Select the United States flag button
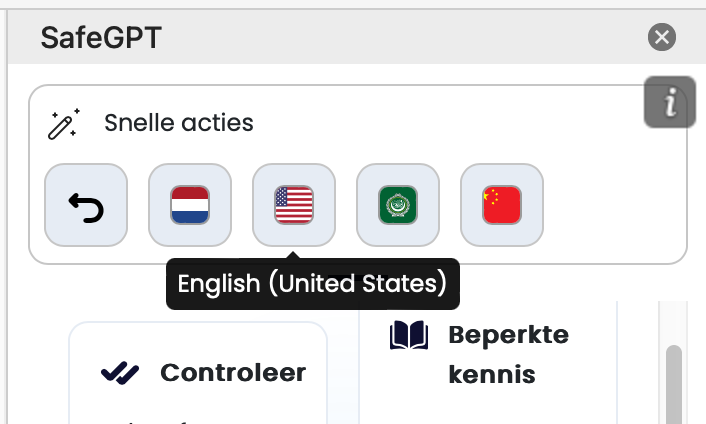Screen dimensions: 706x424 click(x=294, y=204)
